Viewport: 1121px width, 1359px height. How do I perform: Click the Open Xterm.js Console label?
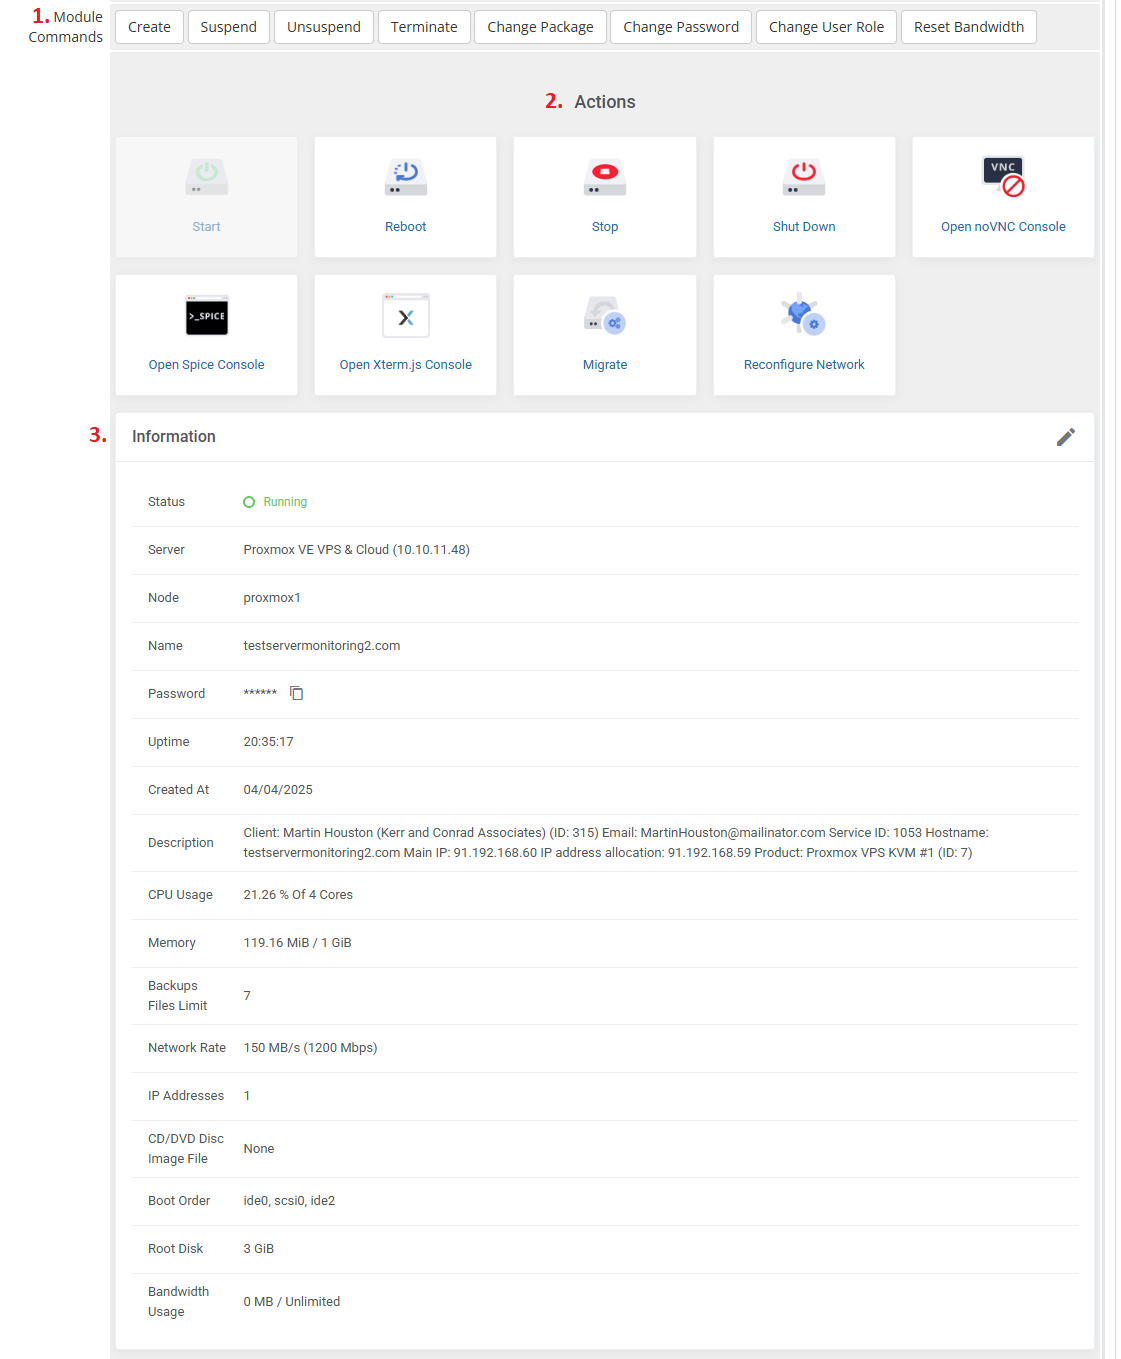tap(406, 365)
